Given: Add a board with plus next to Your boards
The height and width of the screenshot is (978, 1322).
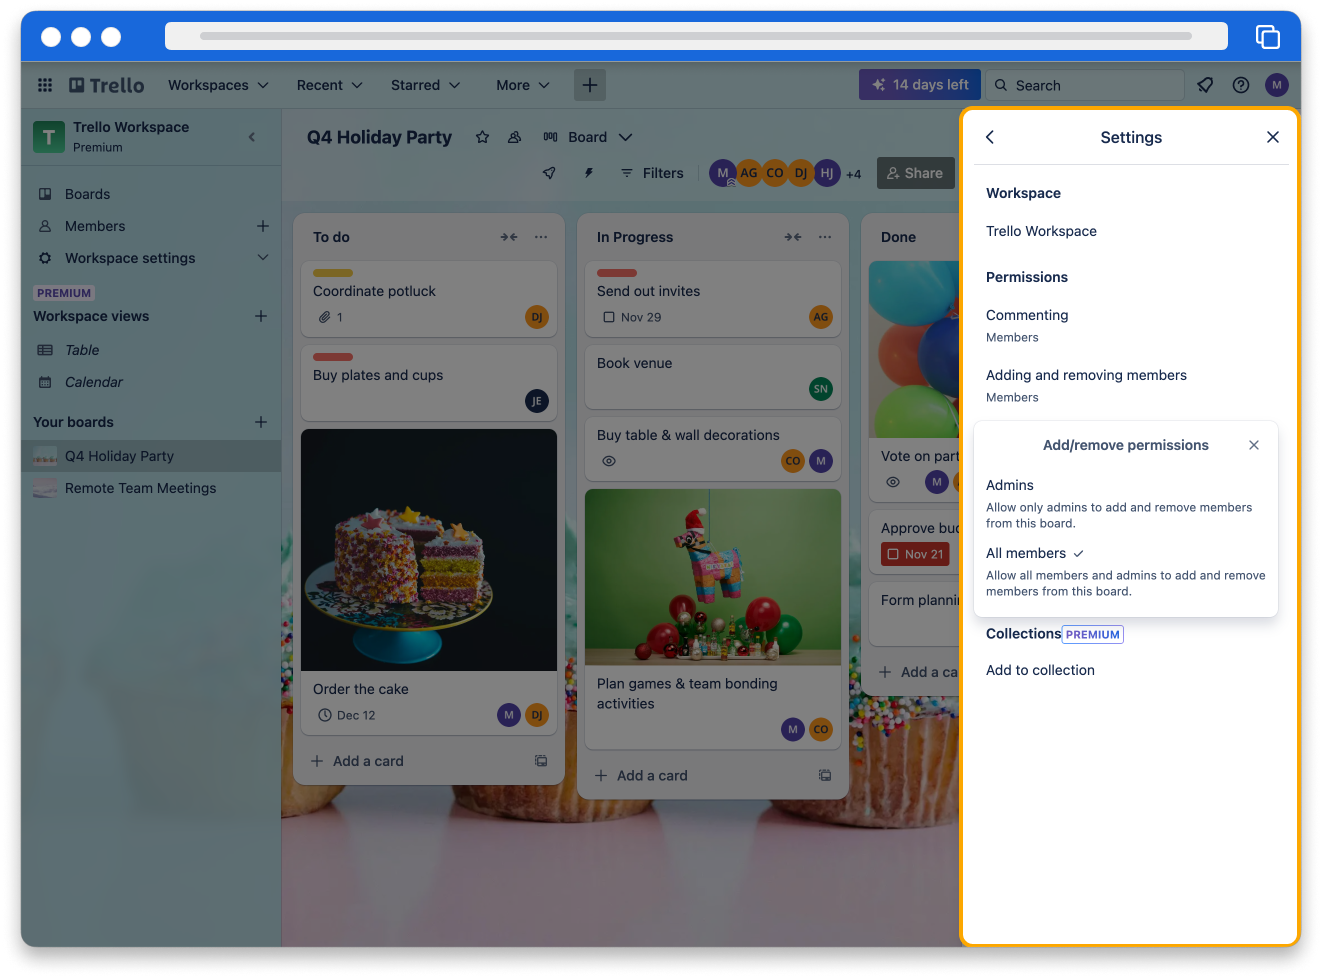Looking at the screenshot, I should coord(261,422).
